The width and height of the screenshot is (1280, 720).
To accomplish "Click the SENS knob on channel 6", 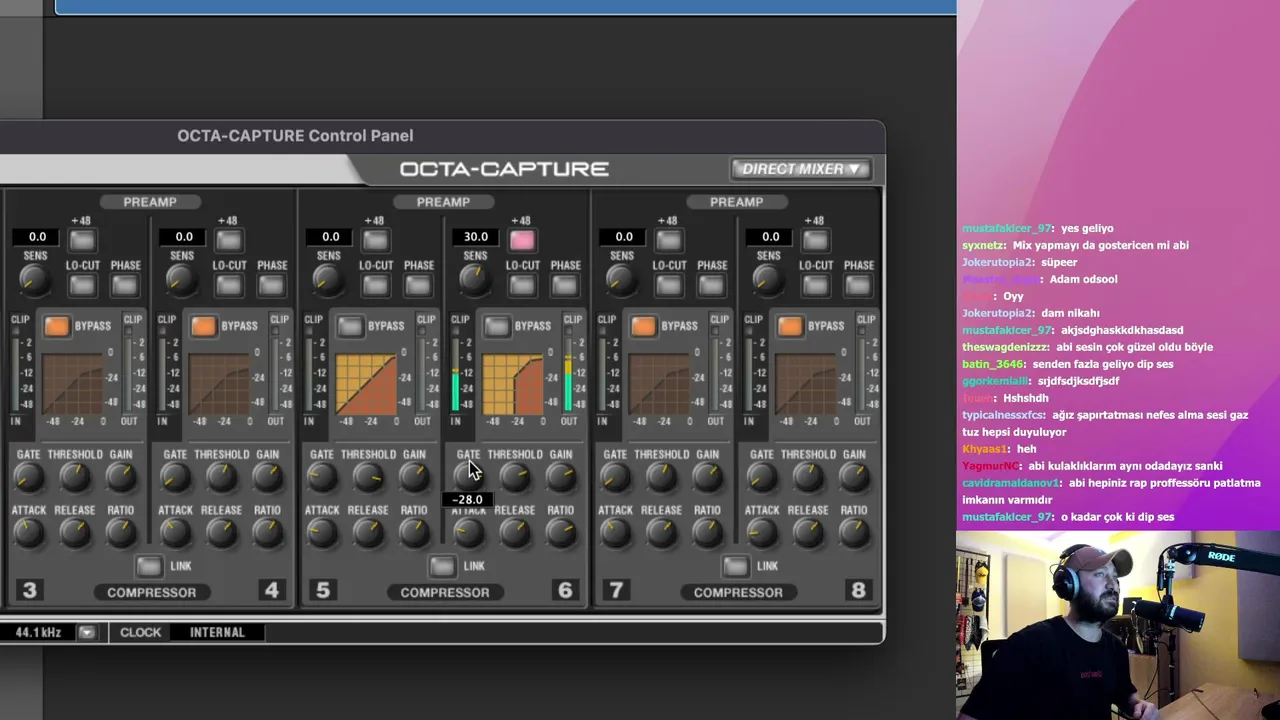I will coord(474,280).
